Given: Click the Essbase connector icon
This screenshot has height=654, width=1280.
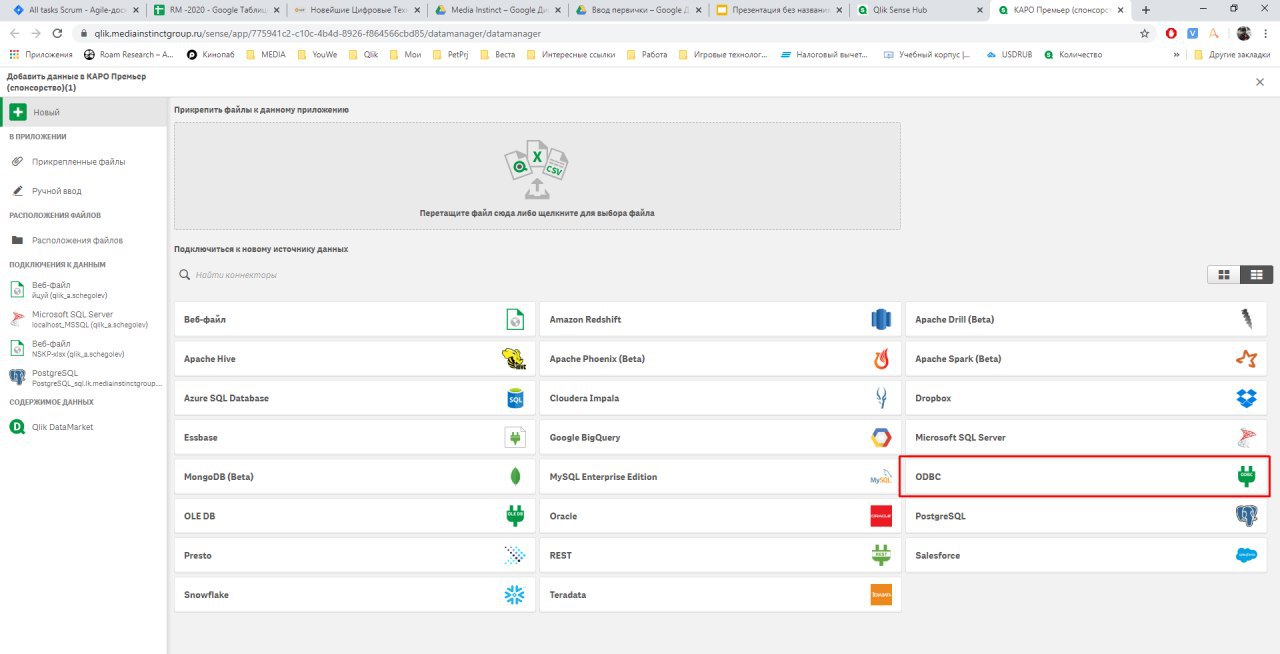Looking at the screenshot, I should (x=515, y=437).
